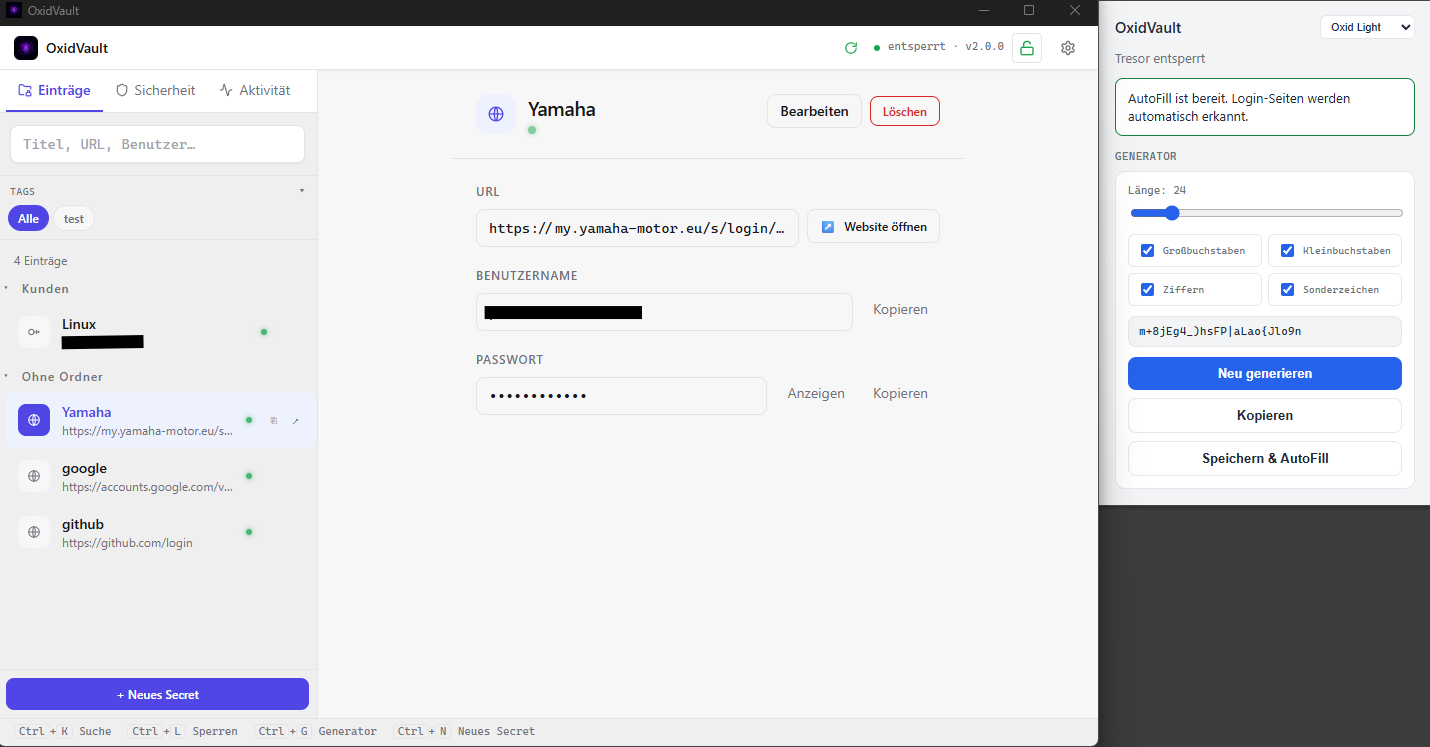Click the key icon of the Linux entry

[34, 332]
